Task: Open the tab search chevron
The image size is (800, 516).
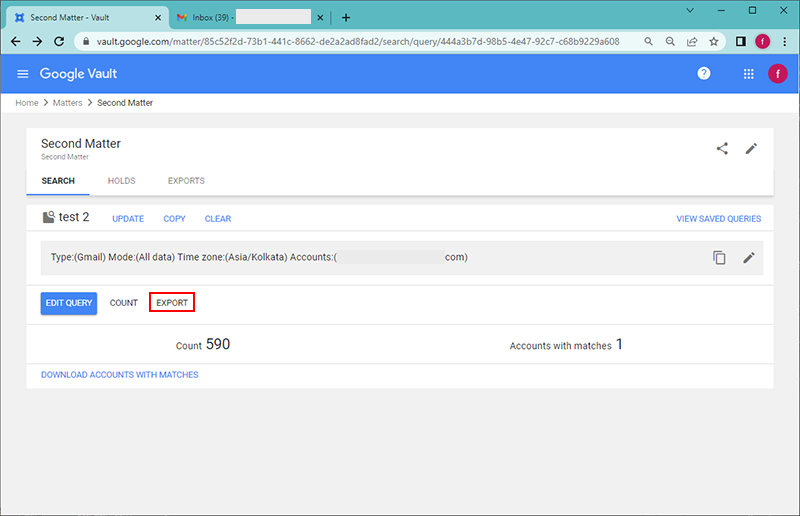Action: pyautogui.click(x=690, y=10)
